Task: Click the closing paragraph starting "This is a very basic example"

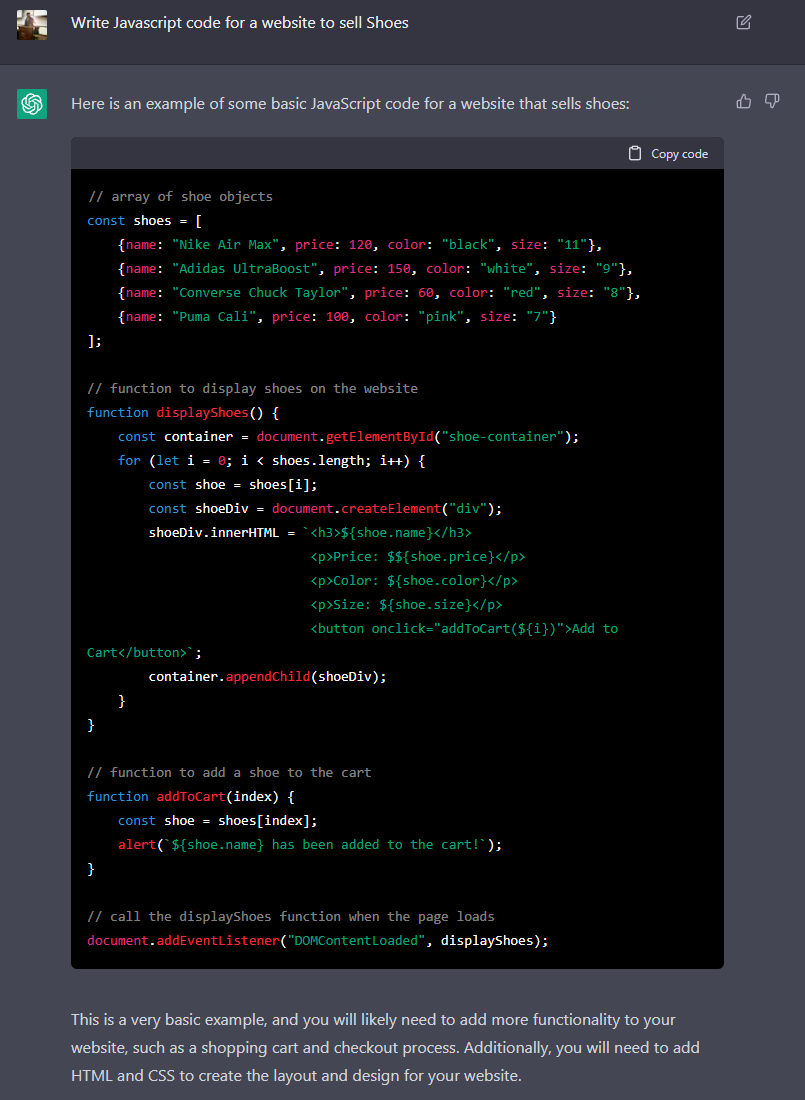Action: [x=385, y=1047]
